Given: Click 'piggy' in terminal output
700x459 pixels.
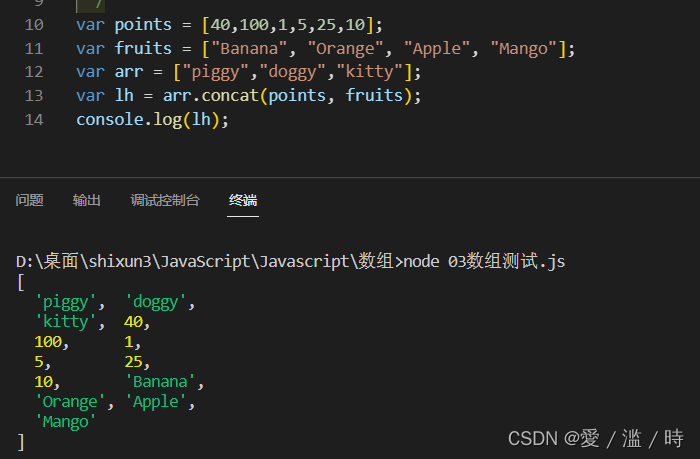Looking at the screenshot, I should click(x=66, y=302).
